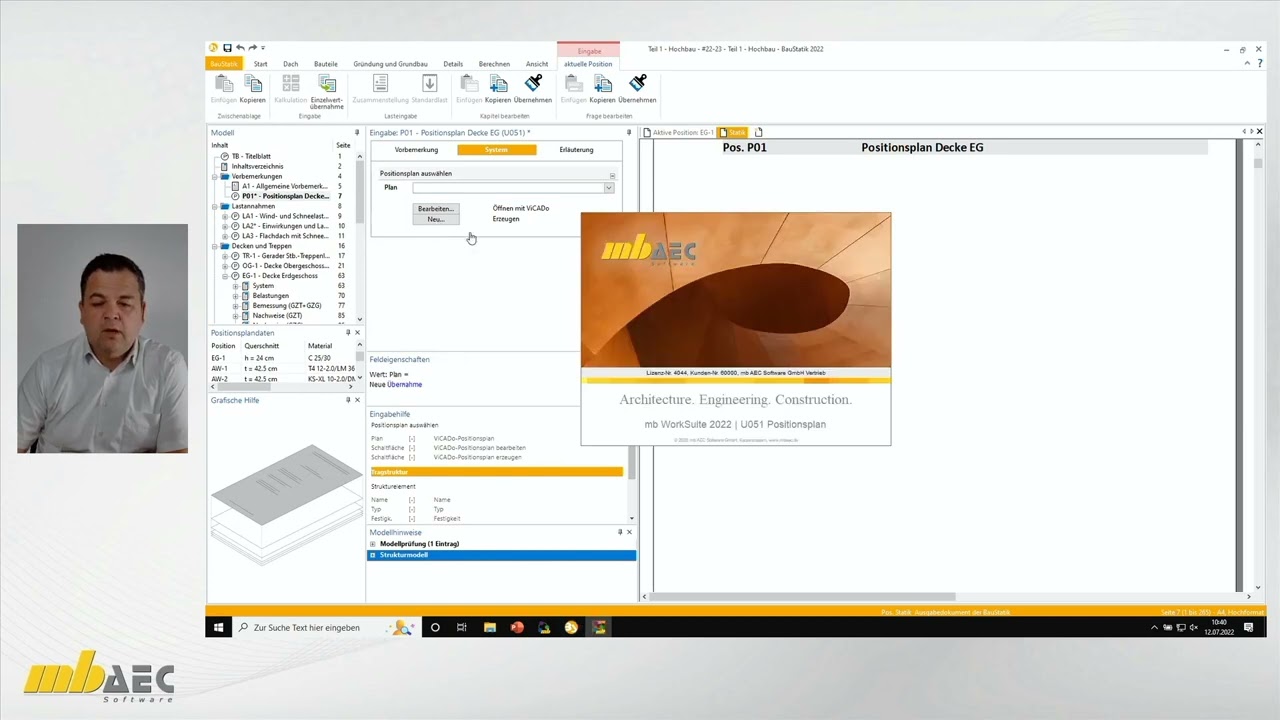
Task: Click the Save icon in quick access toolbar
Action: pos(227,48)
